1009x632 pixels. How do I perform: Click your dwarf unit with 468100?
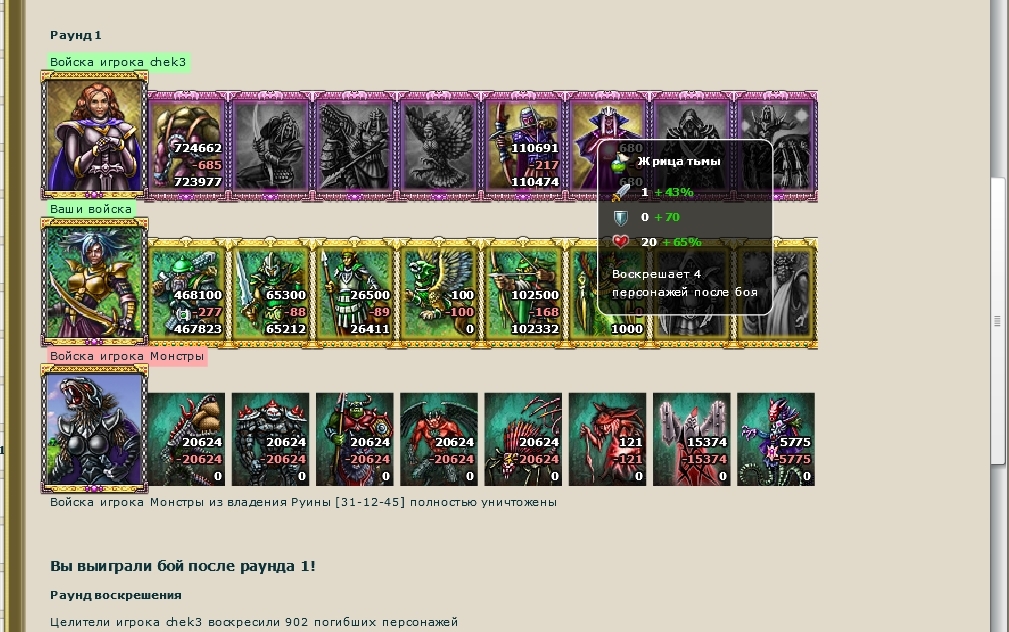[187, 293]
